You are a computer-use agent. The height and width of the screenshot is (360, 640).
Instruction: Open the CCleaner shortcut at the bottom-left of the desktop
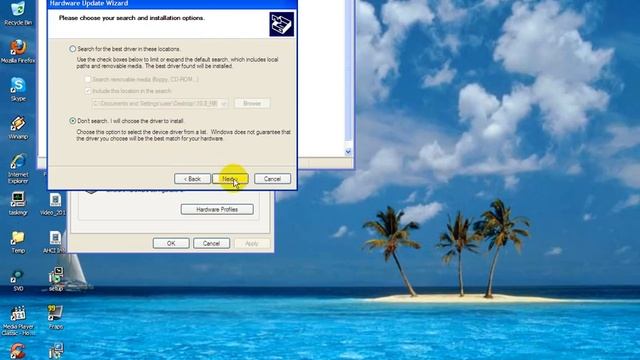tap(18, 351)
